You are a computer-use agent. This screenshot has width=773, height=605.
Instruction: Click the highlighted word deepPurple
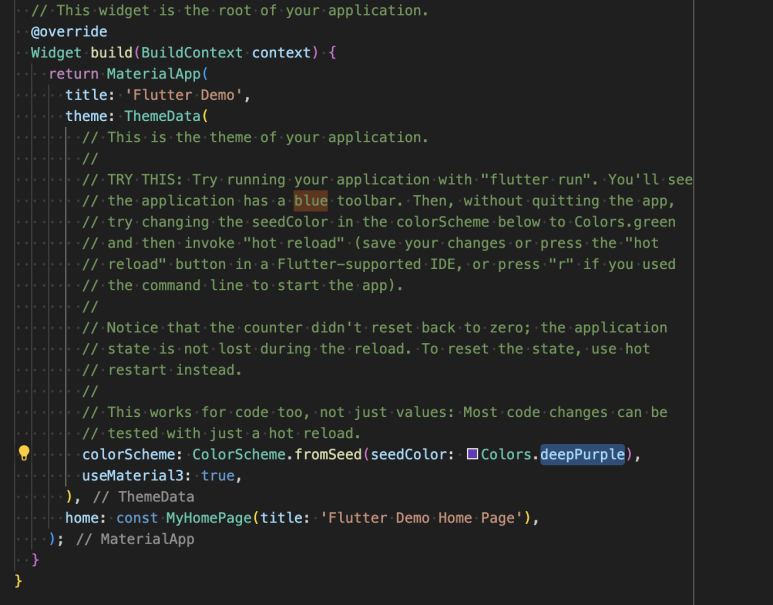tap(582, 454)
